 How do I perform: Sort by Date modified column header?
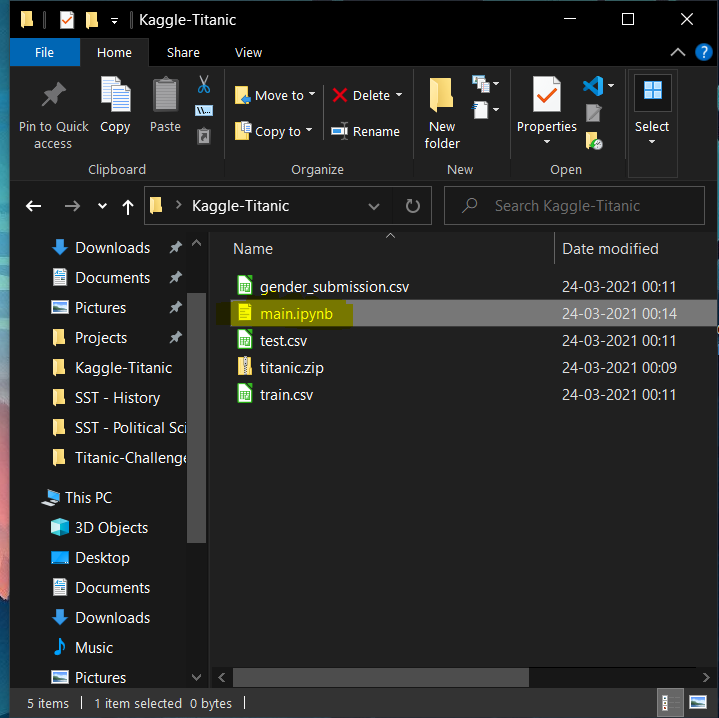(x=610, y=249)
